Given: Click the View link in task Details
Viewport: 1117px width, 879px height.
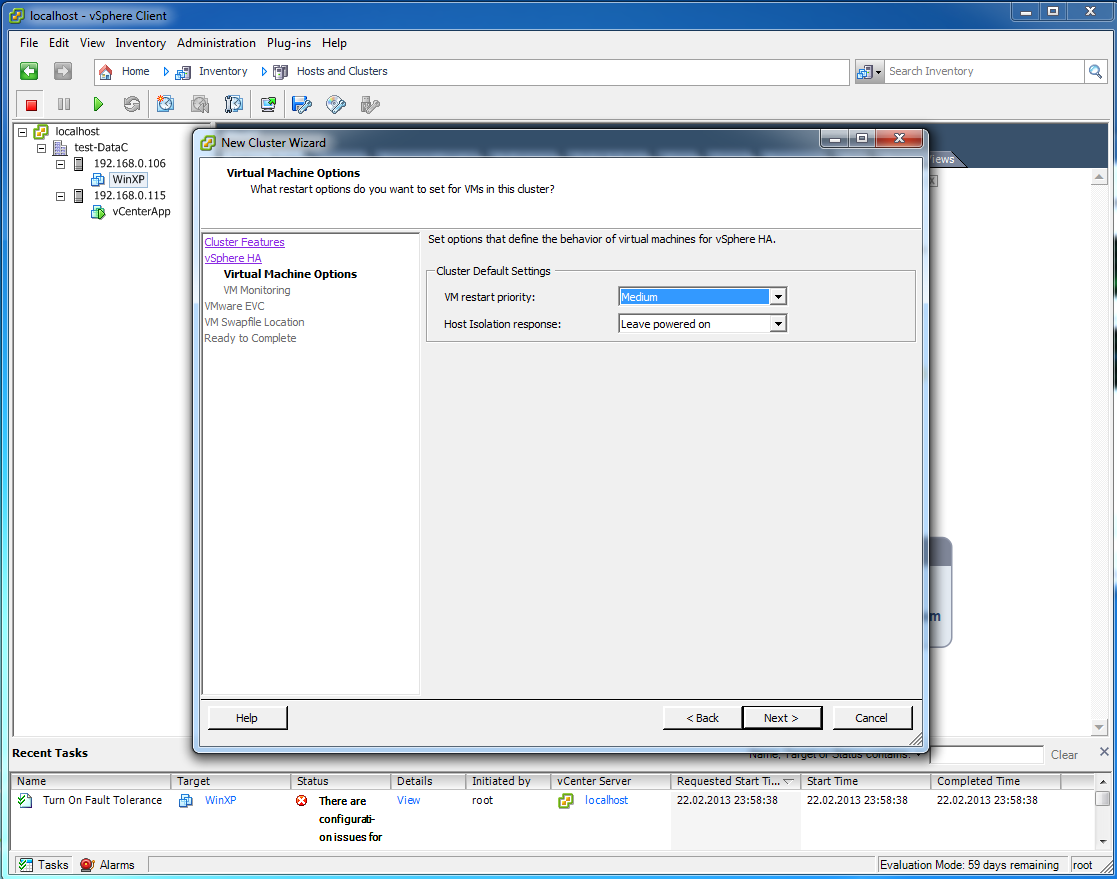Looking at the screenshot, I should click(x=409, y=801).
